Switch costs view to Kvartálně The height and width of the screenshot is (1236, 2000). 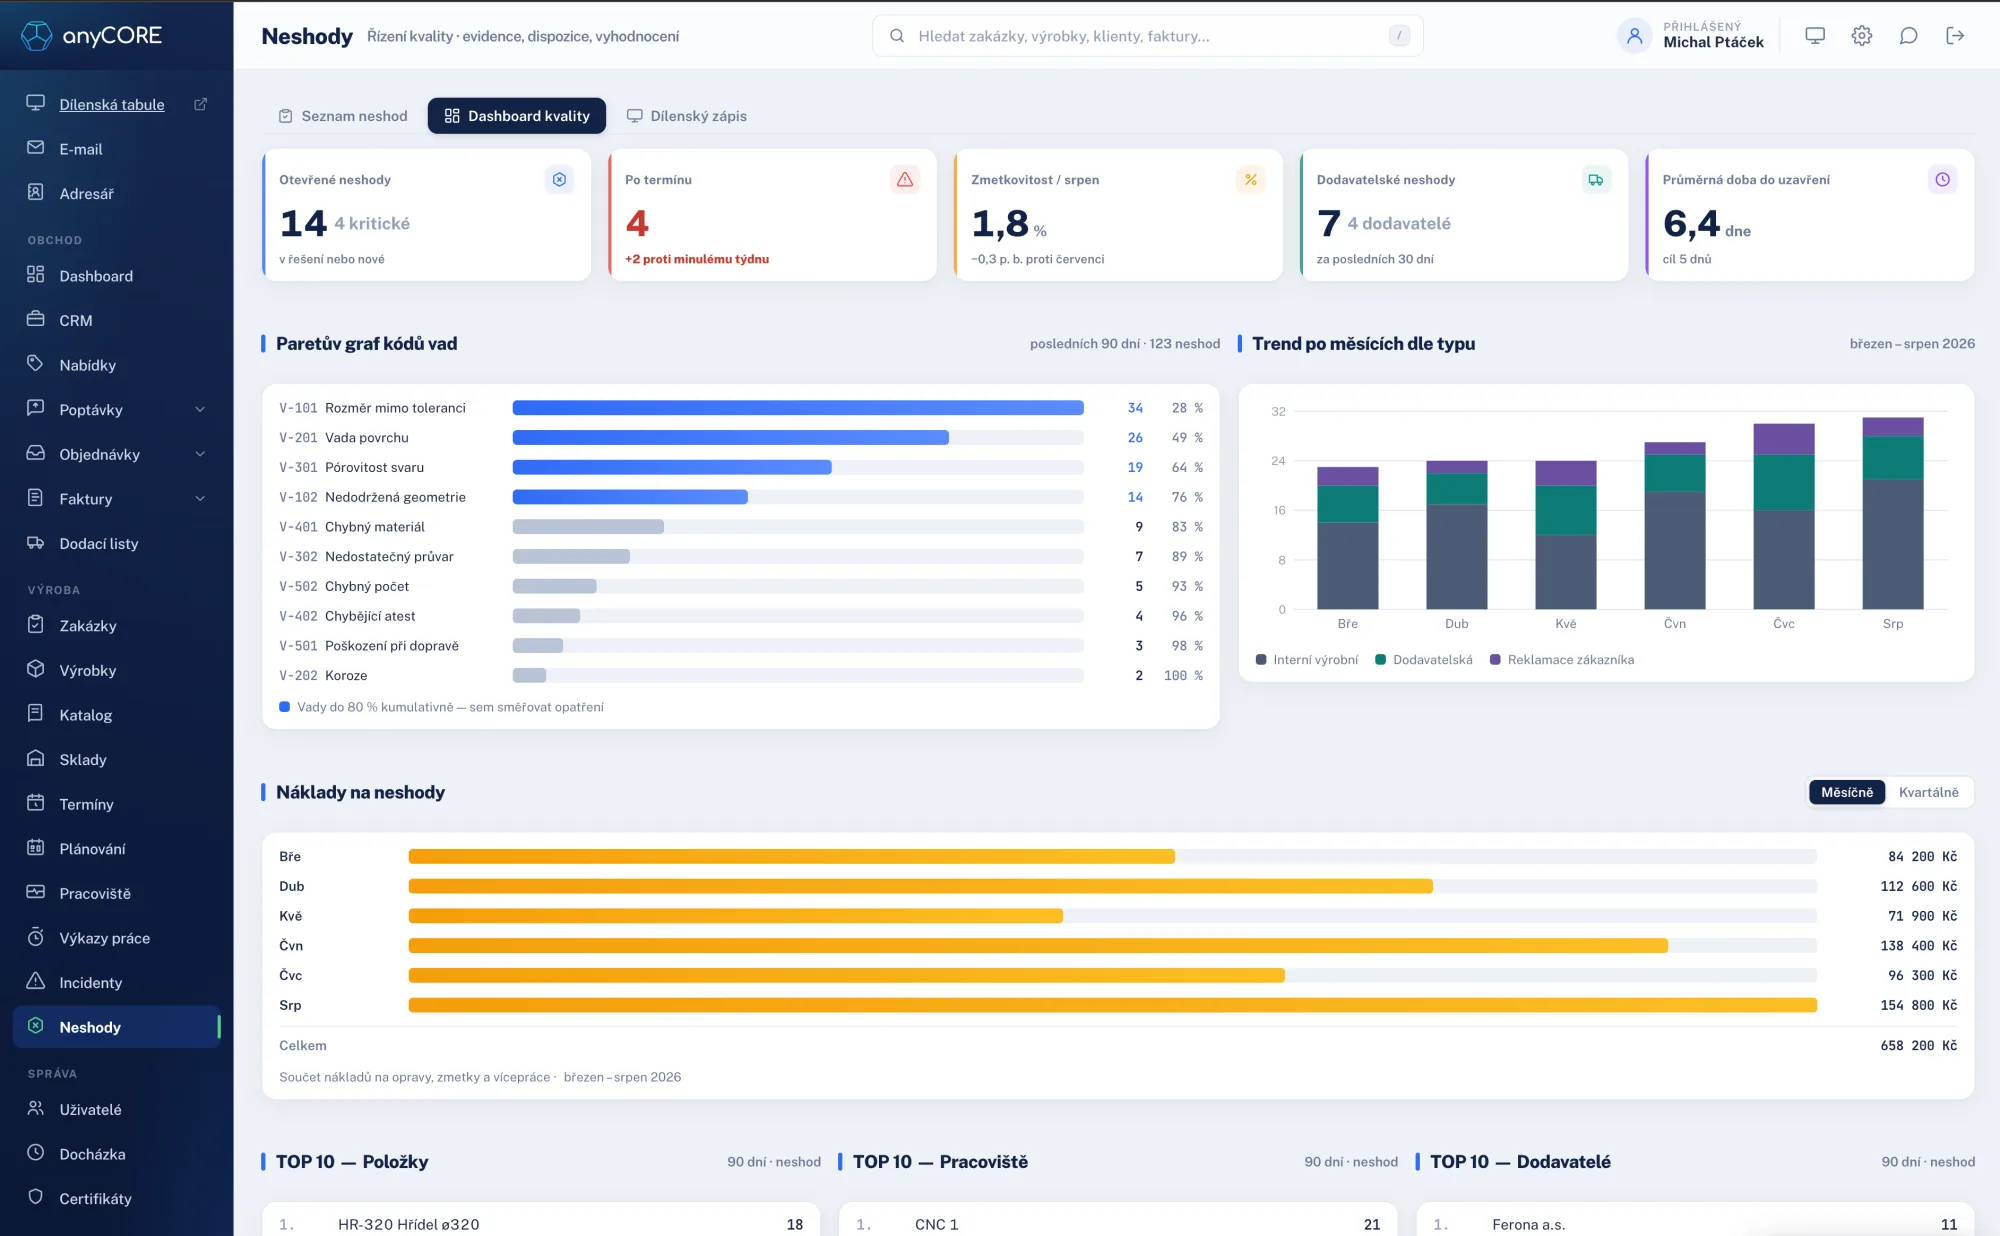point(1928,792)
